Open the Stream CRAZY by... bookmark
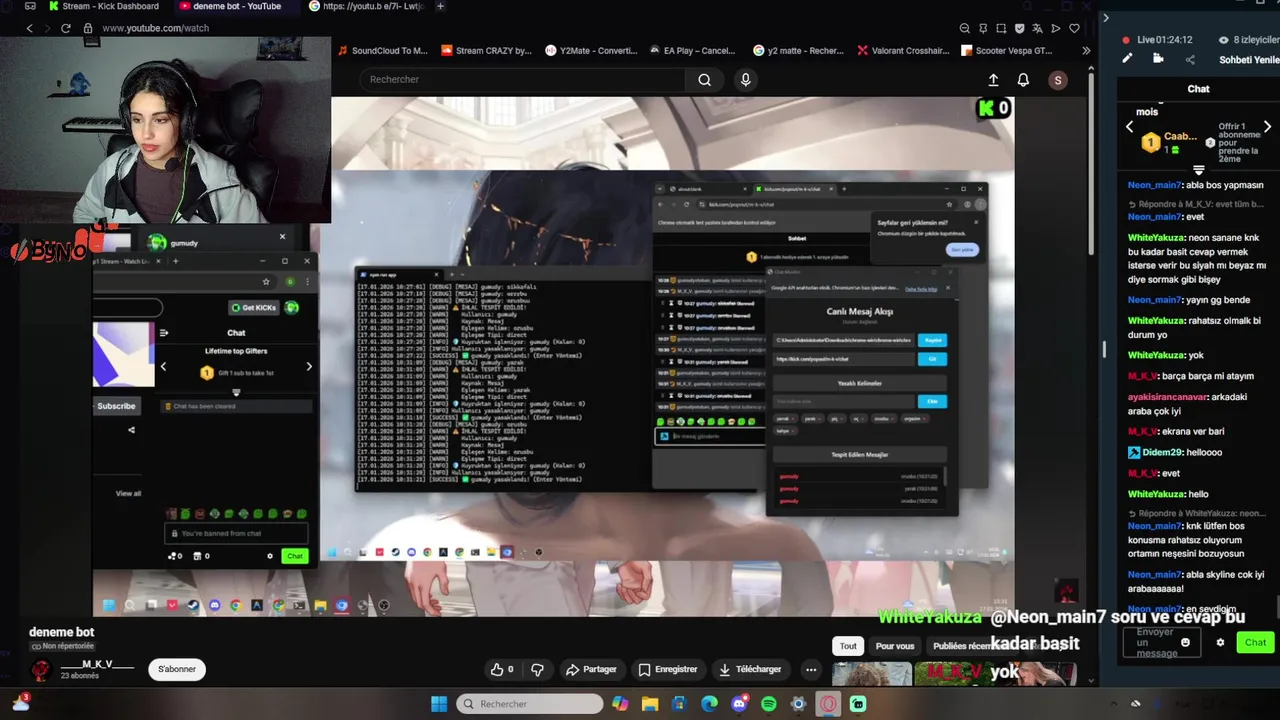1280x720 pixels. click(x=487, y=50)
